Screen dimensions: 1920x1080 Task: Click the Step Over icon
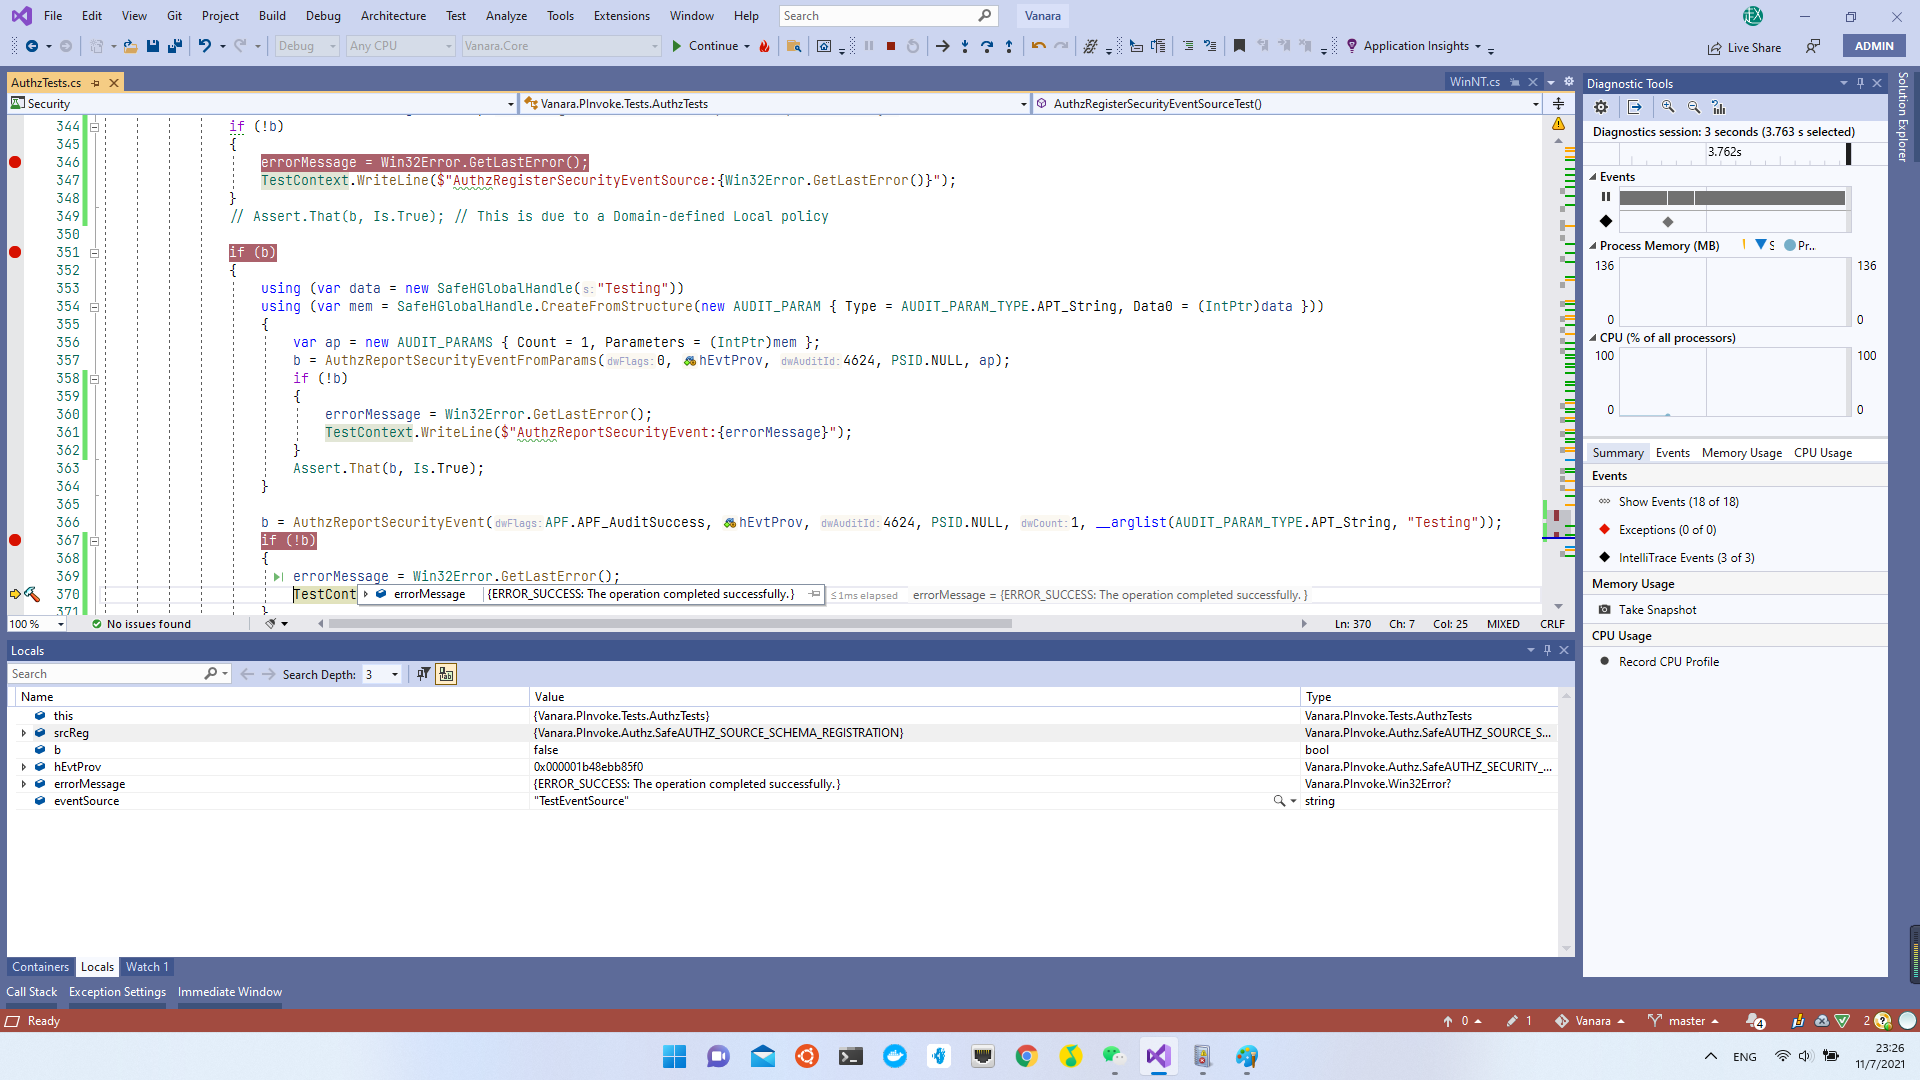tap(987, 46)
